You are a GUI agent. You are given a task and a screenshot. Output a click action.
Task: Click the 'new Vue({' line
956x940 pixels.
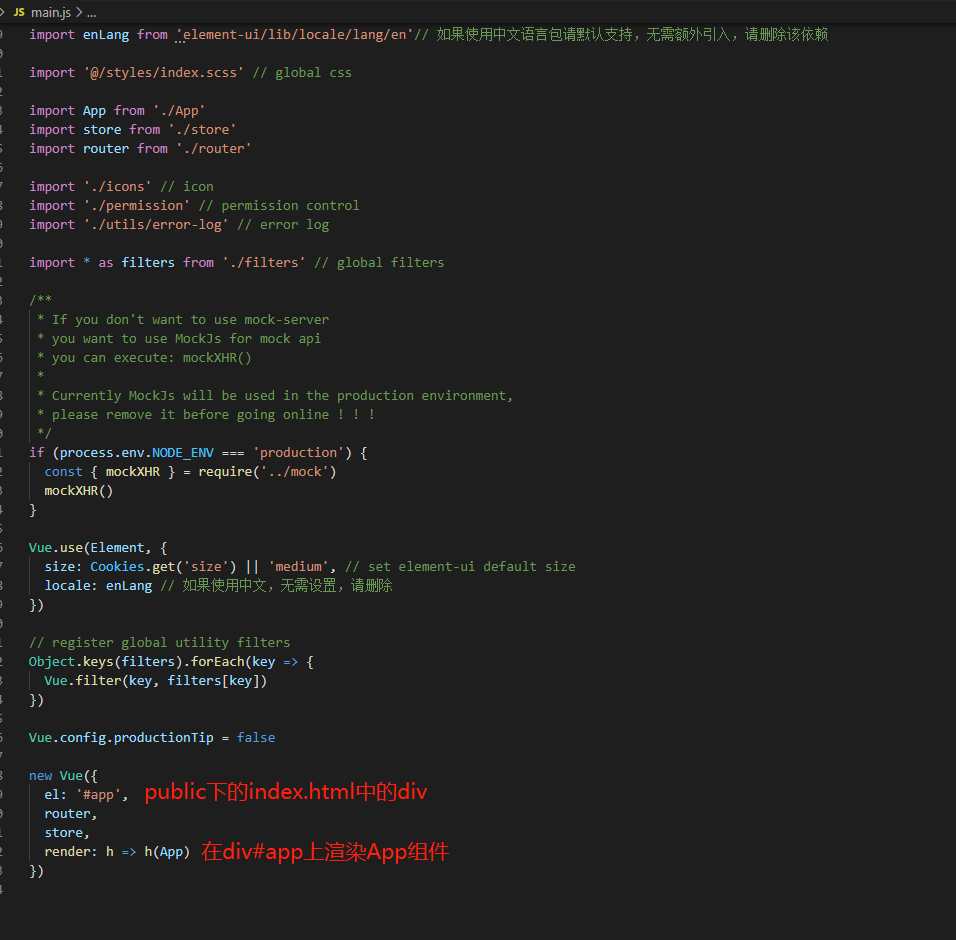tap(63, 775)
